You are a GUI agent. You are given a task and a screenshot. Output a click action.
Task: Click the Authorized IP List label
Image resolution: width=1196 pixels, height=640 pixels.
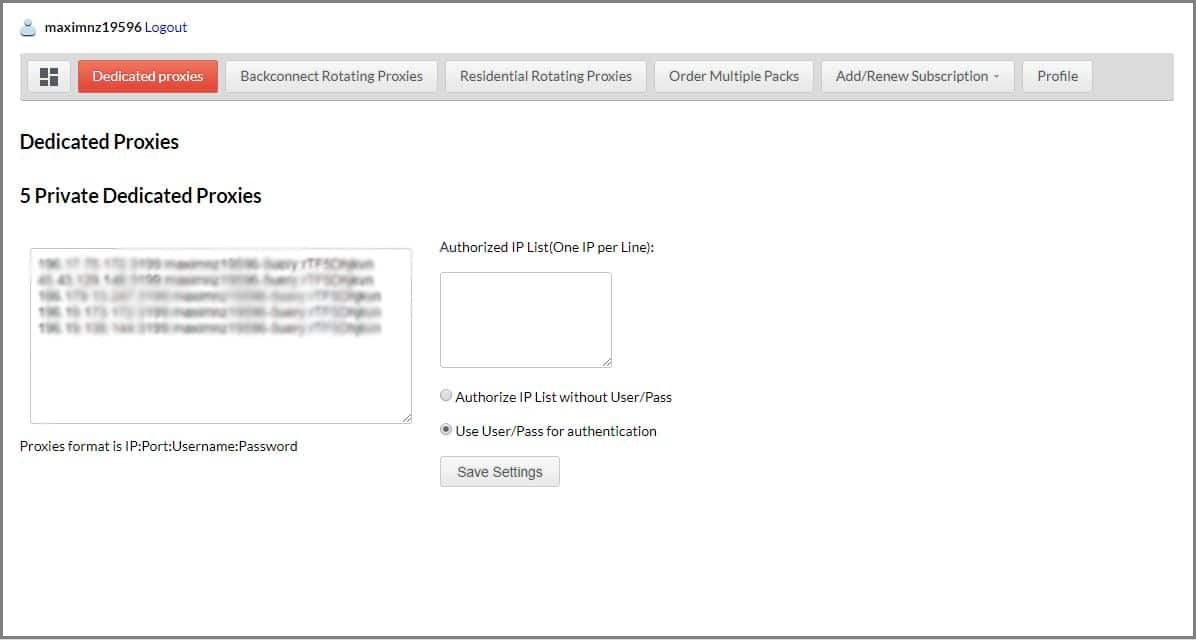pos(548,247)
